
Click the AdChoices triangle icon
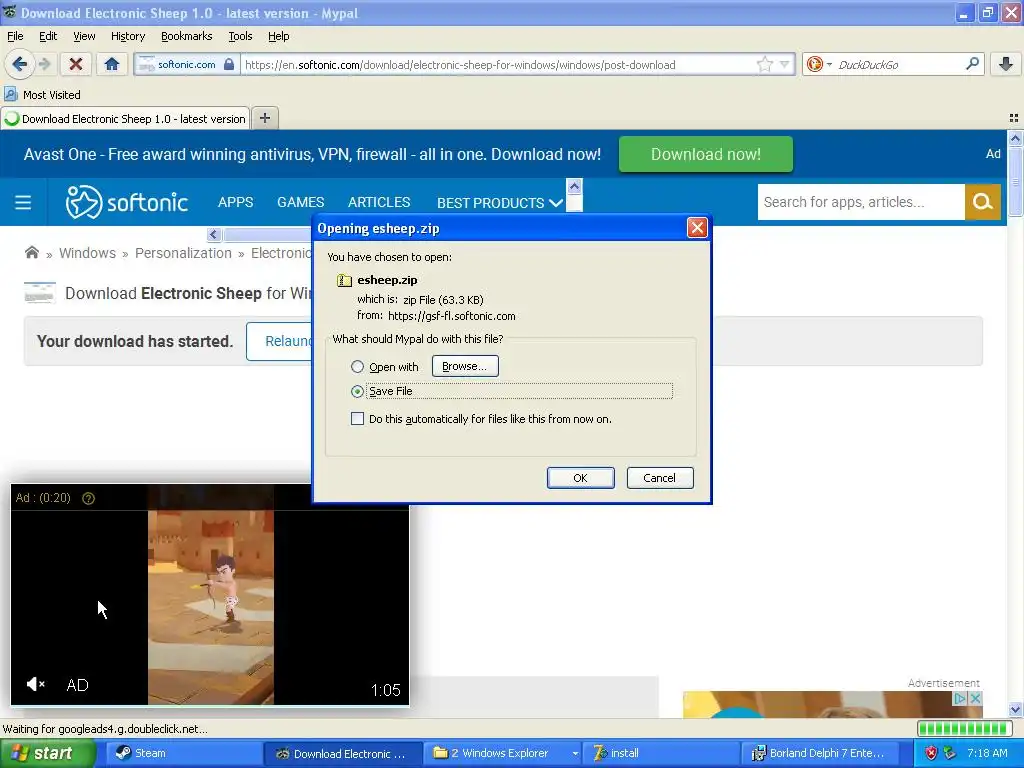pos(960,698)
